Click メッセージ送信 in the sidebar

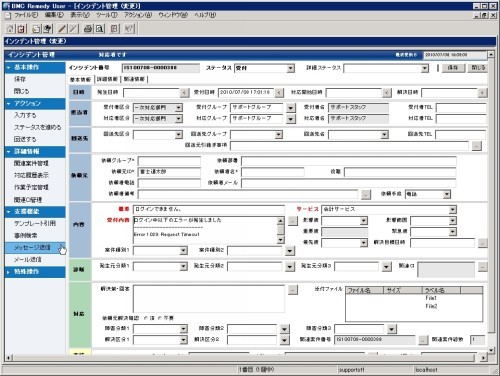point(35,248)
